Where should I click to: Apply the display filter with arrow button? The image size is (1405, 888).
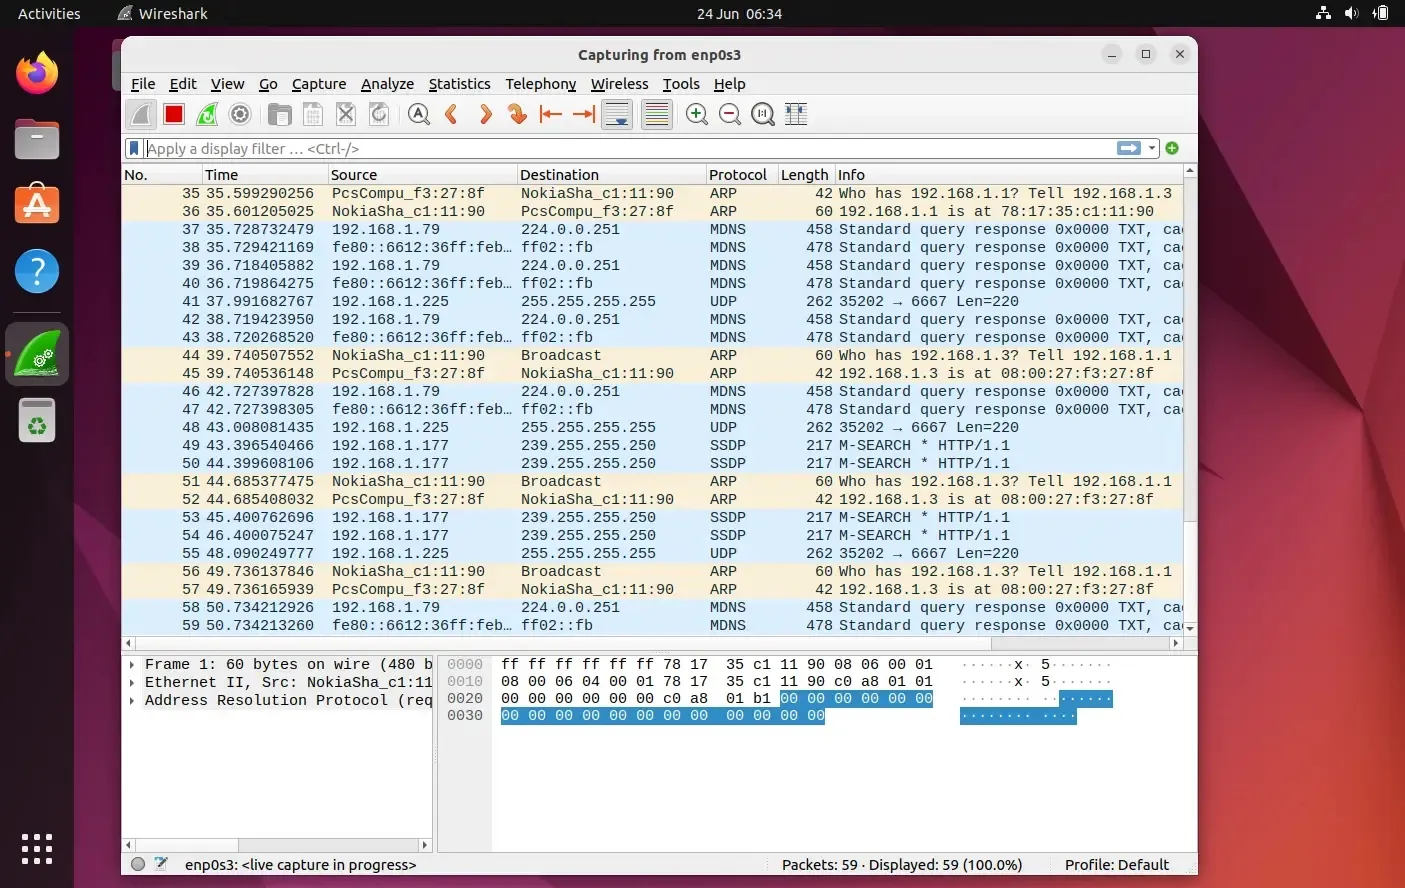point(1129,148)
